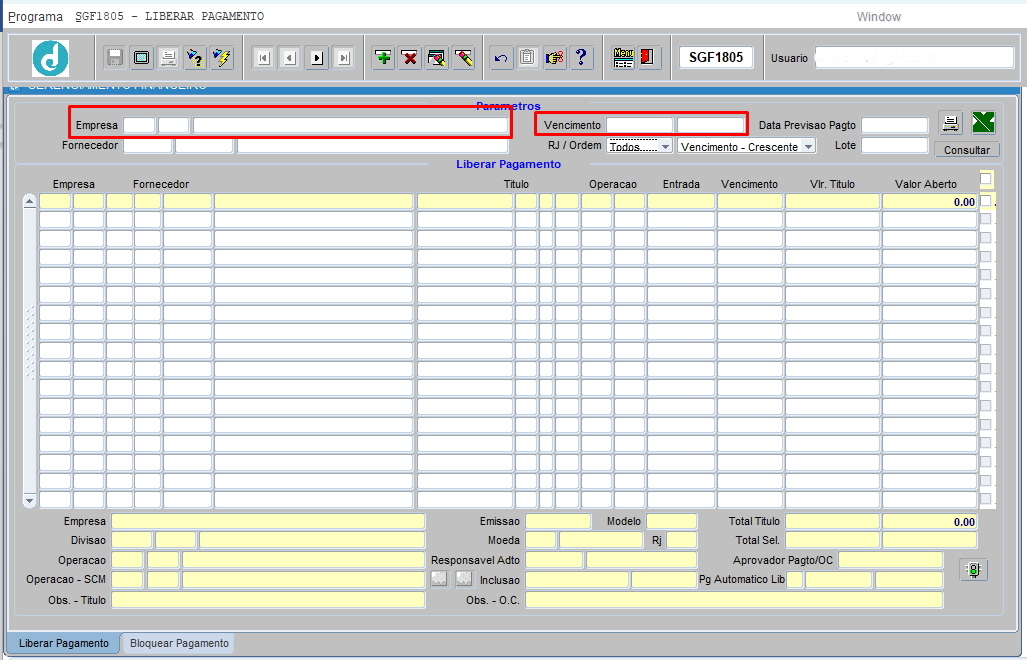
Task: Click the first small gray button before Inclusao
Action: (439, 579)
